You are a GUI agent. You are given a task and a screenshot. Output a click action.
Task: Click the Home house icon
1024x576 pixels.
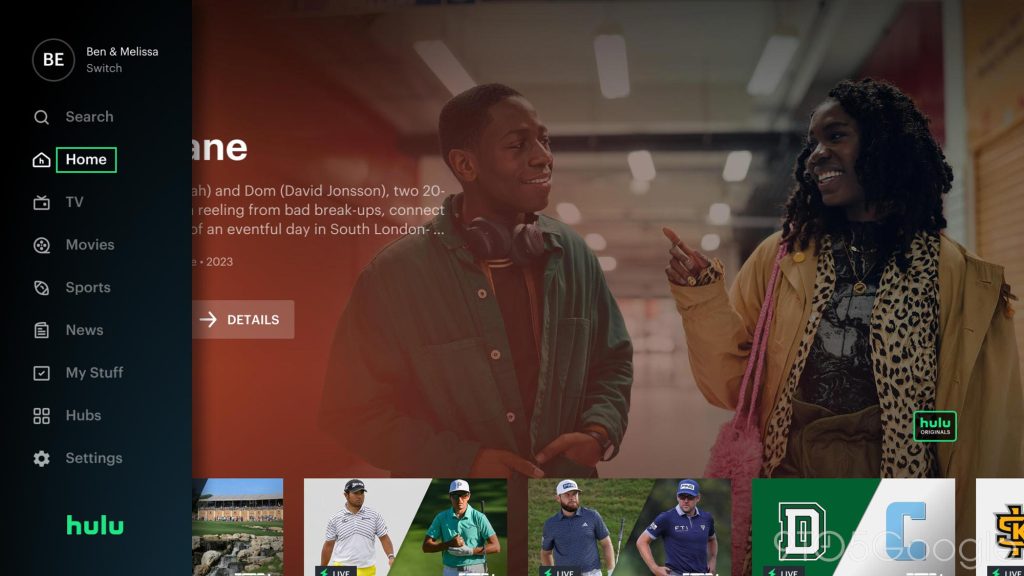(x=41, y=160)
